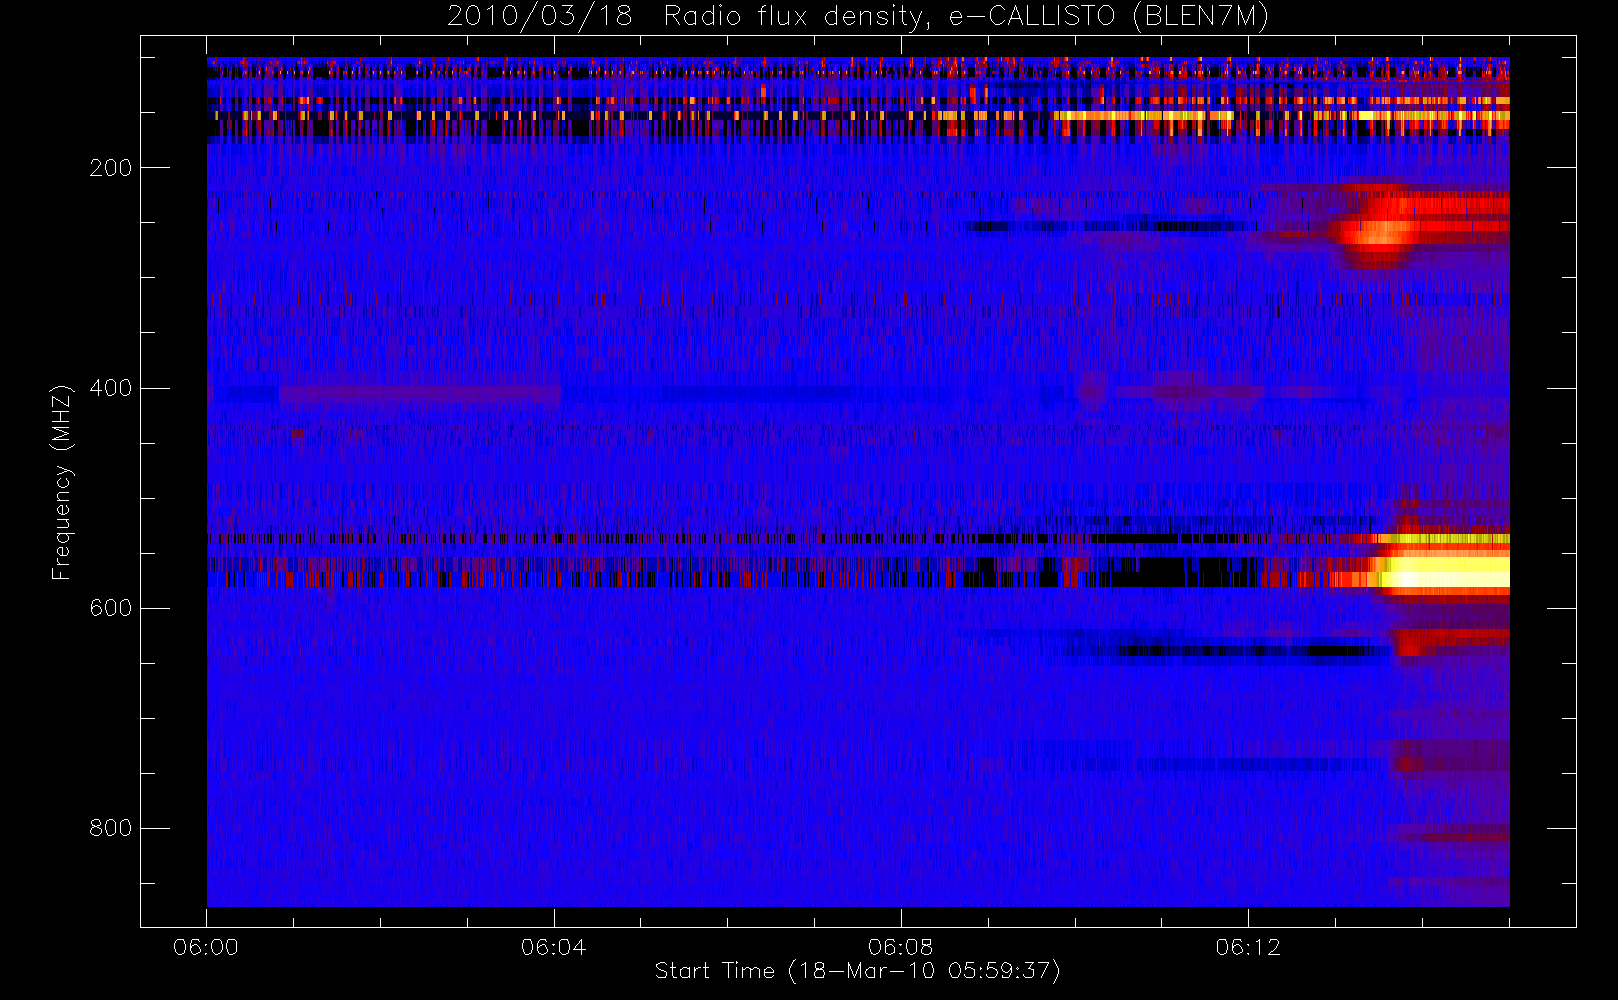Click the 06:08 time tick label
Viewport: 1618px width, 1000px height.
[900, 947]
